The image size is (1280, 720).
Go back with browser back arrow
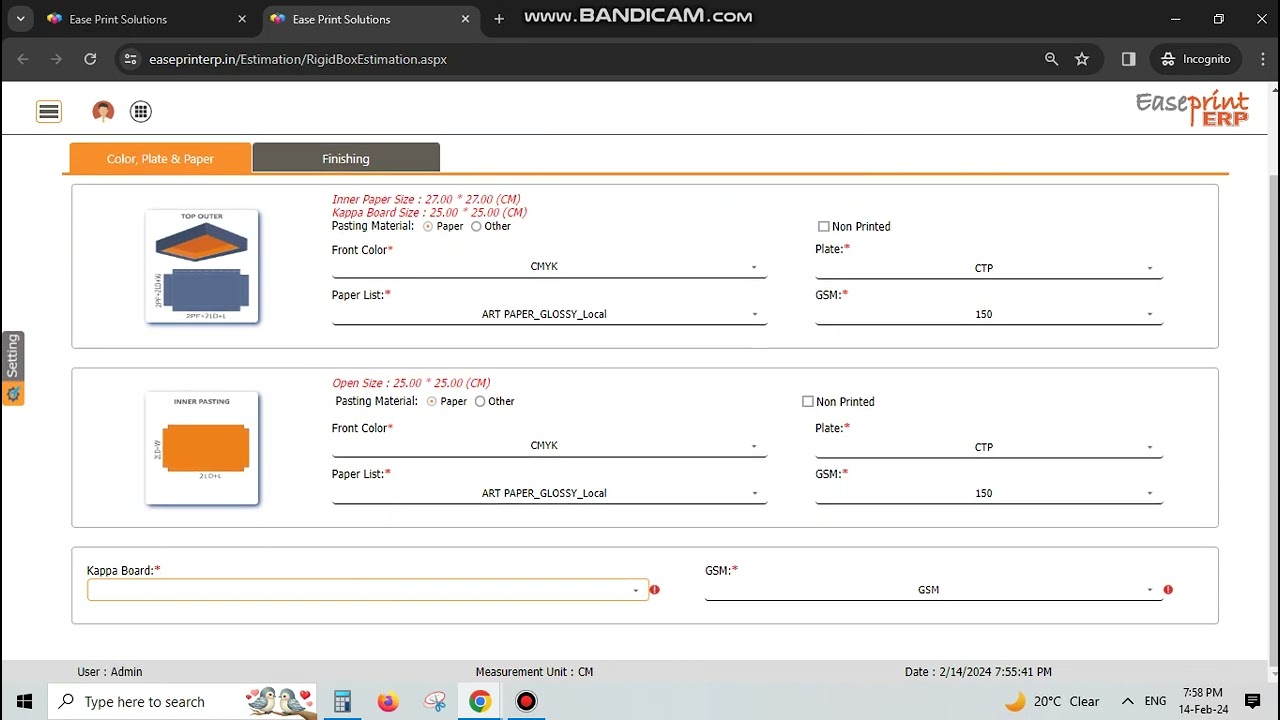click(x=23, y=59)
